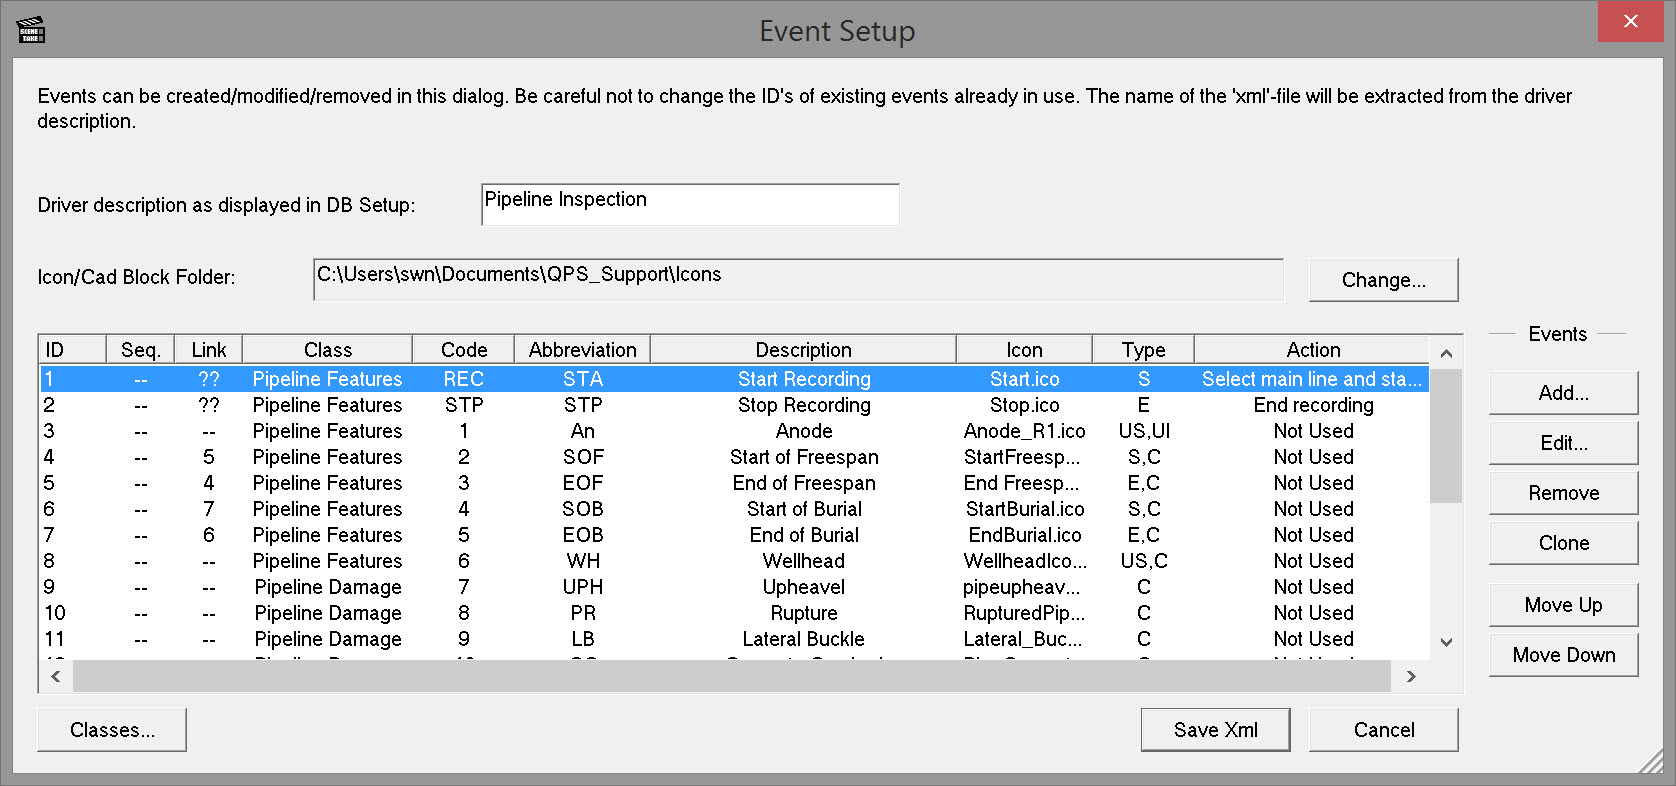
Task: Move selected event up
Action: click(1563, 605)
